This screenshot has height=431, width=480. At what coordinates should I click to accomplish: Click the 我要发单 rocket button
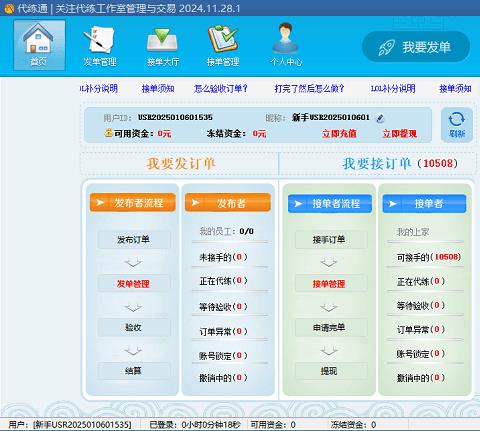coord(416,47)
